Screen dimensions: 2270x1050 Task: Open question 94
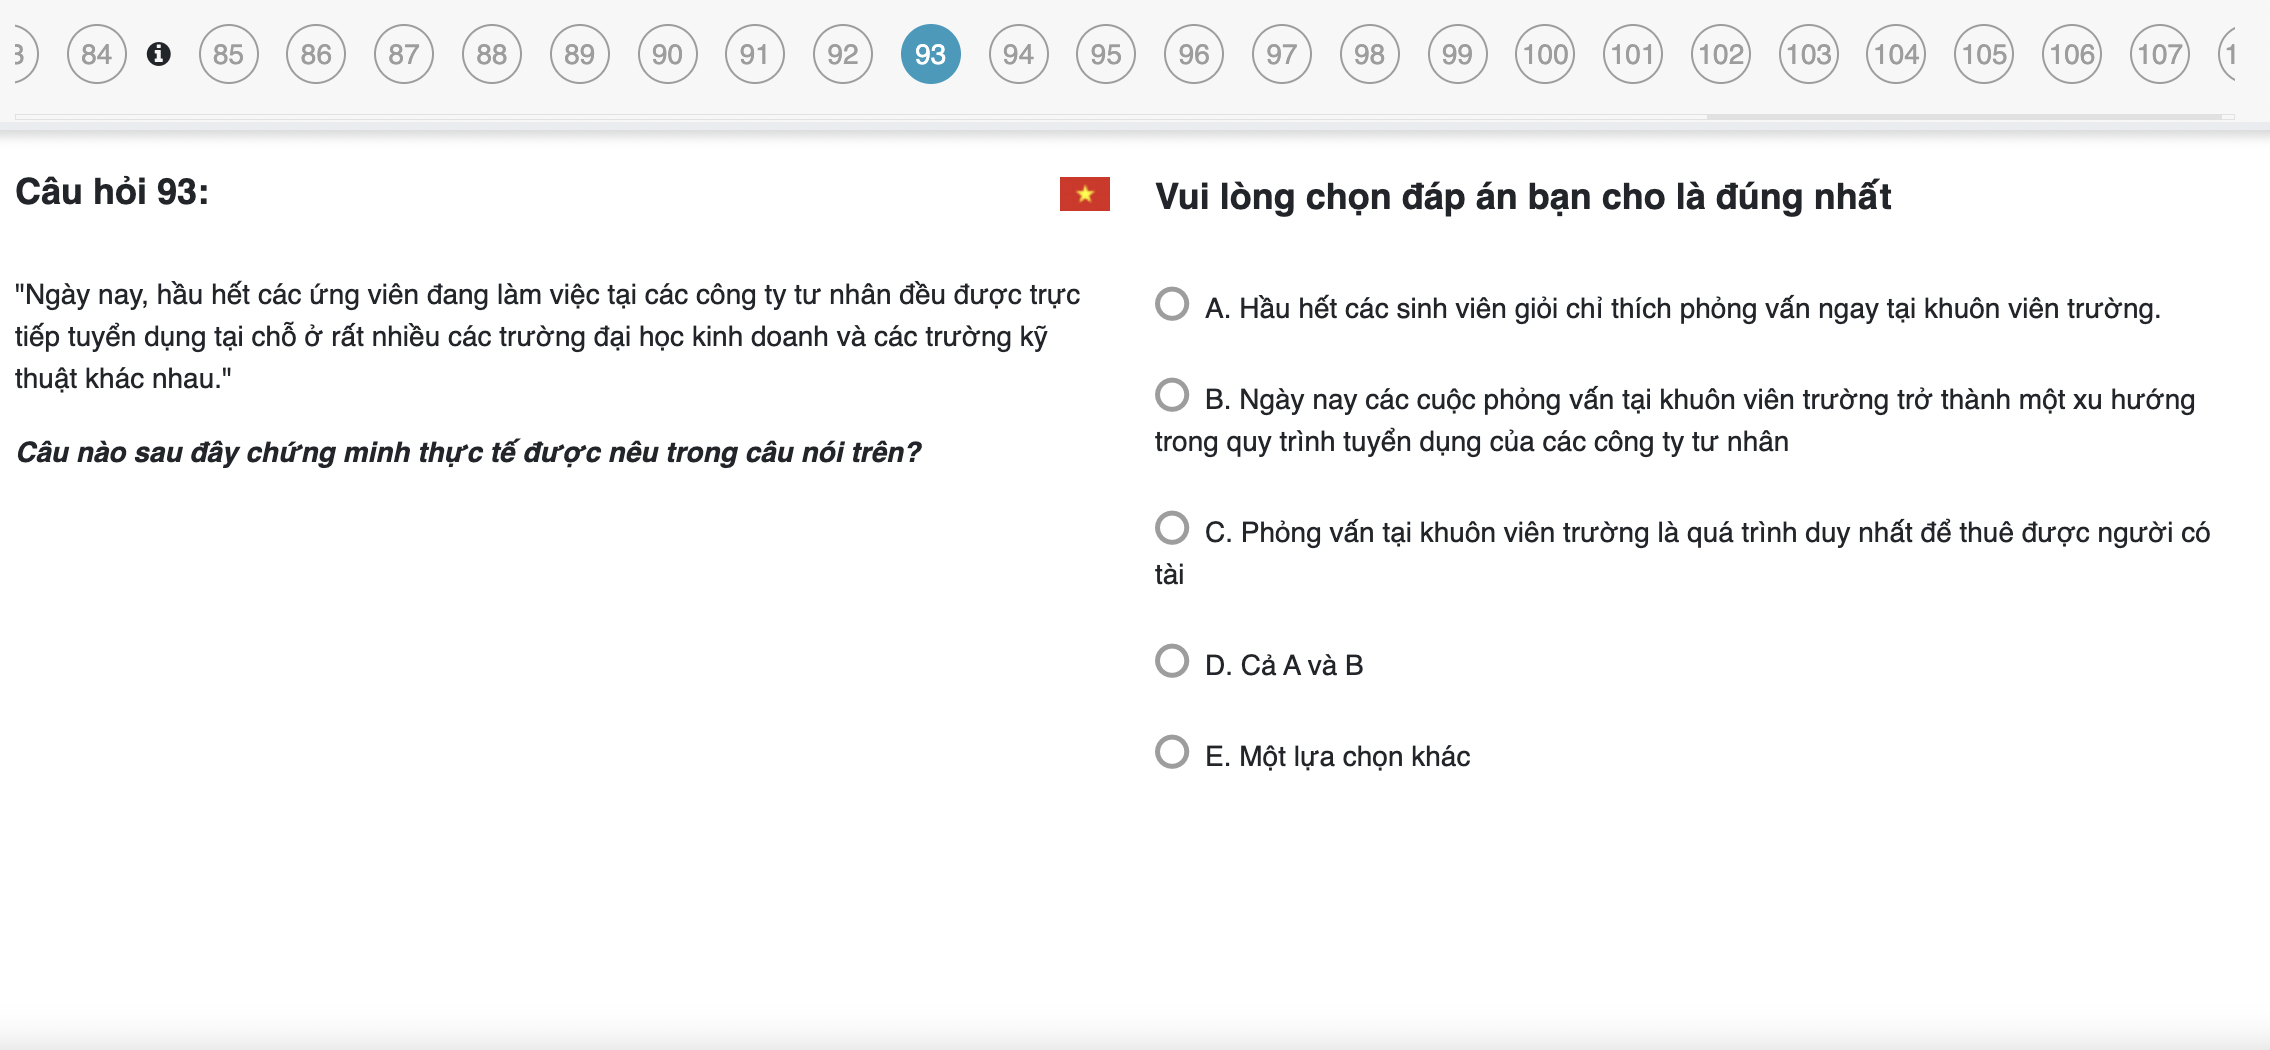pyautogui.click(x=1018, y=54)
